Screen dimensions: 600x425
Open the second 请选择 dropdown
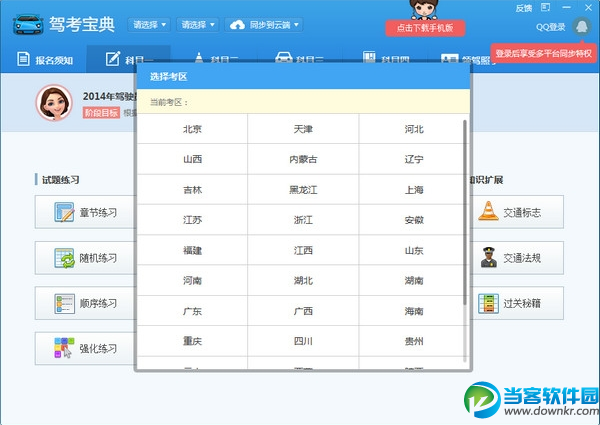[x=198, y=25]
